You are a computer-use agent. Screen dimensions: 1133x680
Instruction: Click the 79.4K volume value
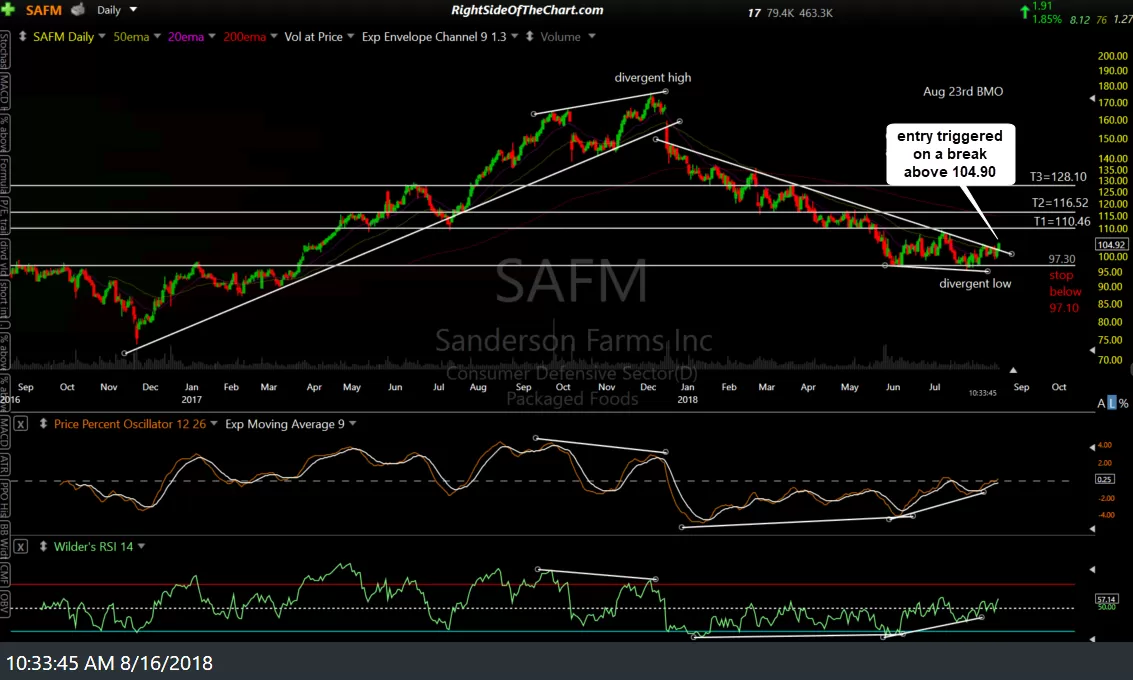click(x=780, y=13)
